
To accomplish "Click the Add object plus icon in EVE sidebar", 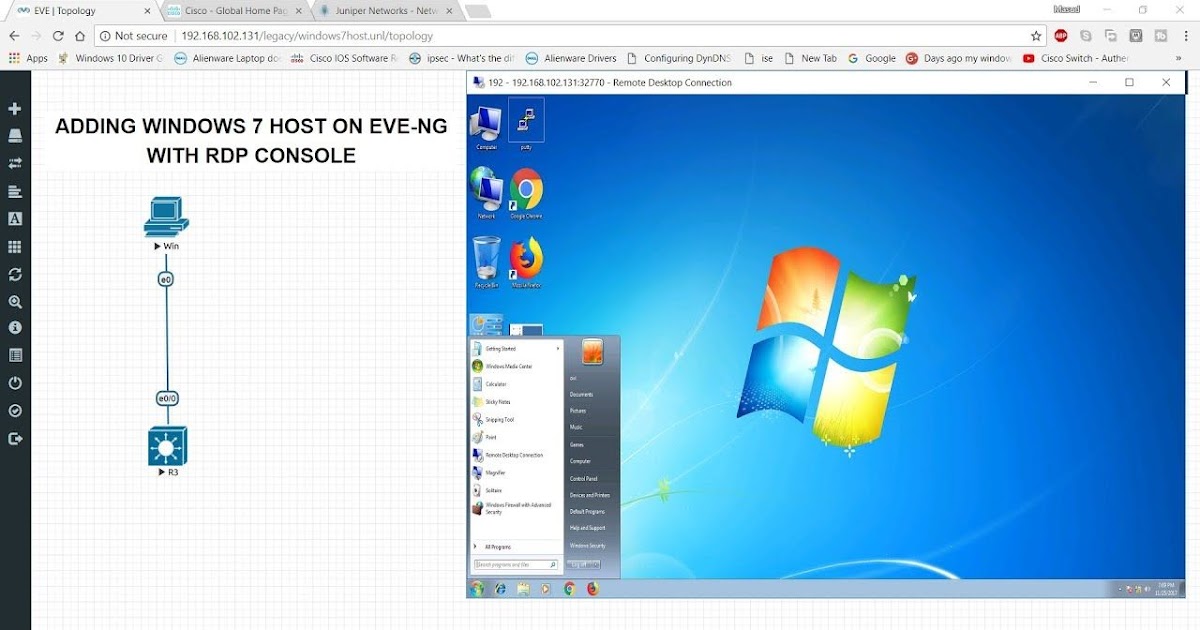I will point(14,109).
